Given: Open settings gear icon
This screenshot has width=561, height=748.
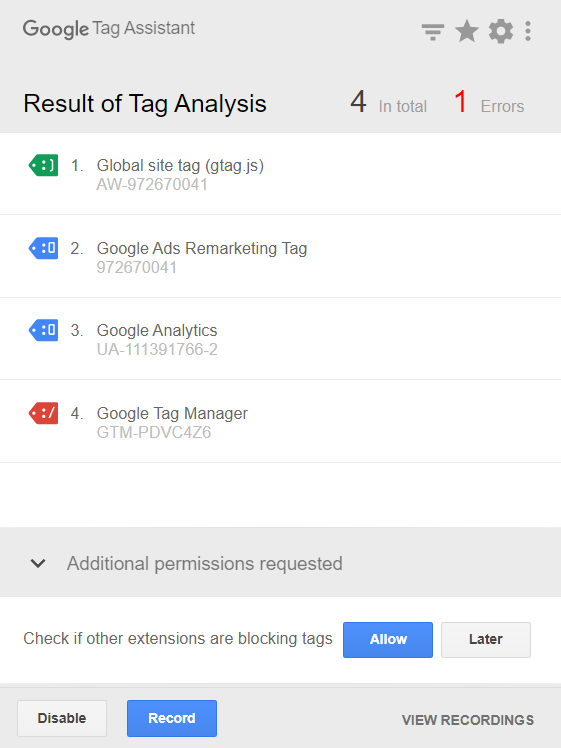Looking at the screenshot, I should pos(501,31).
